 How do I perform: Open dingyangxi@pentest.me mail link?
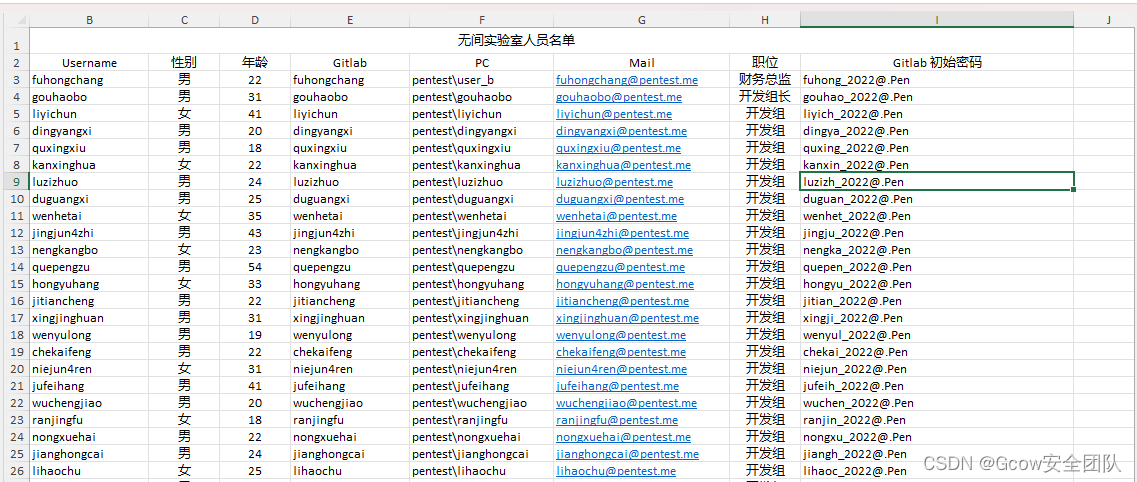coord(621,131)
